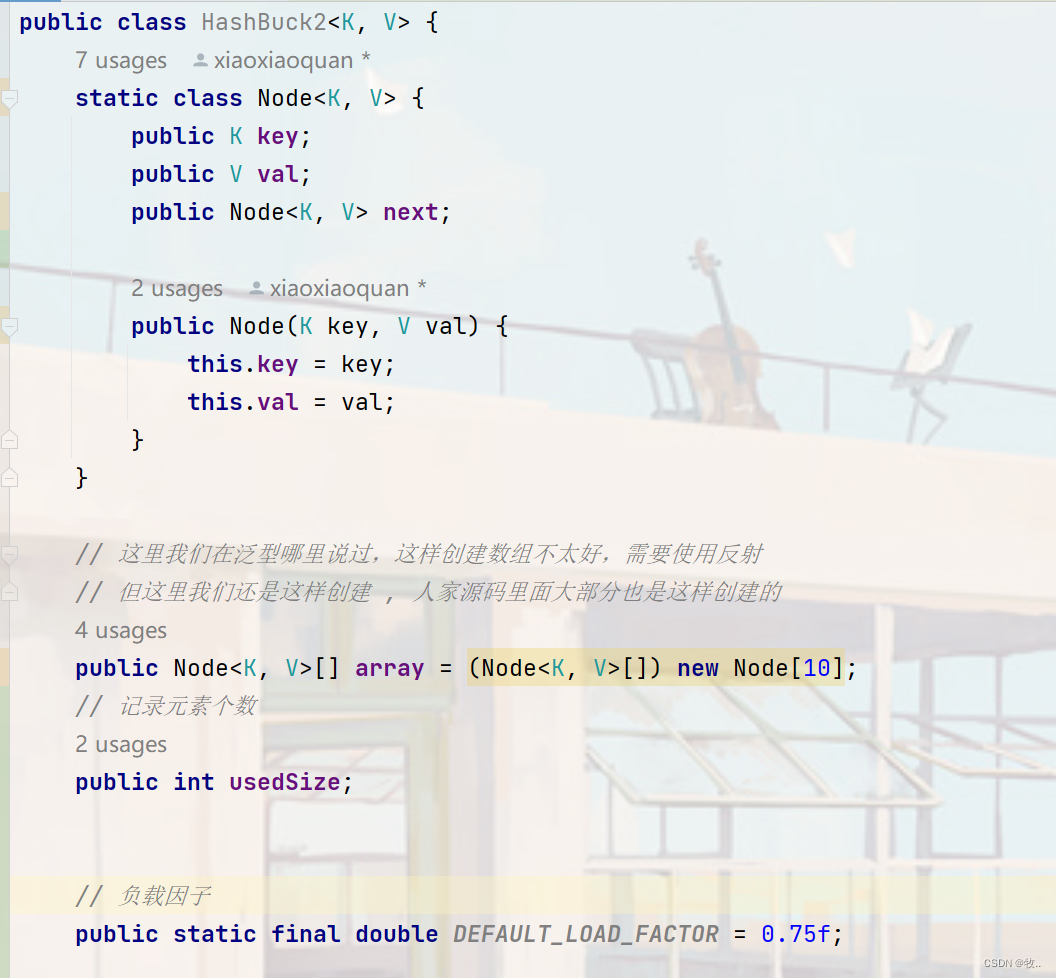
Task: Click the class name HashBuck2
Action: click(264, 22)
